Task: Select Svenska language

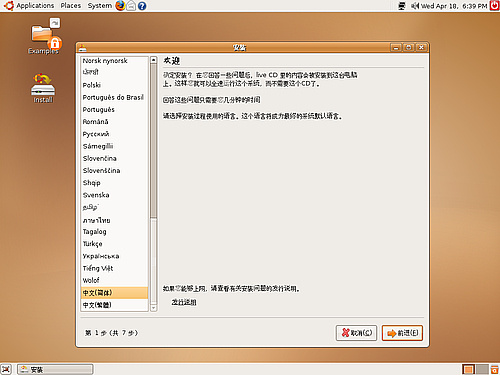Action: click(x=114, y=195)
